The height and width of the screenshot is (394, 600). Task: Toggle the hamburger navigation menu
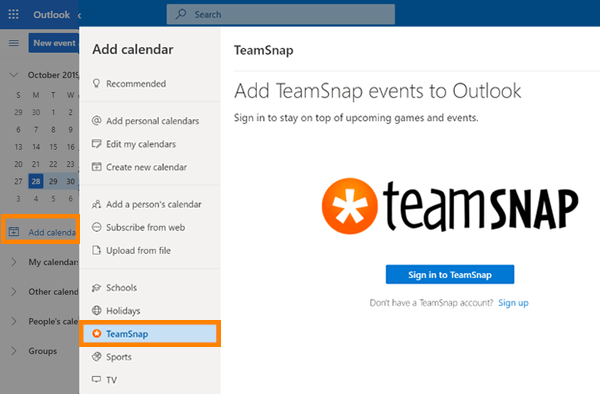coord(14,43)
